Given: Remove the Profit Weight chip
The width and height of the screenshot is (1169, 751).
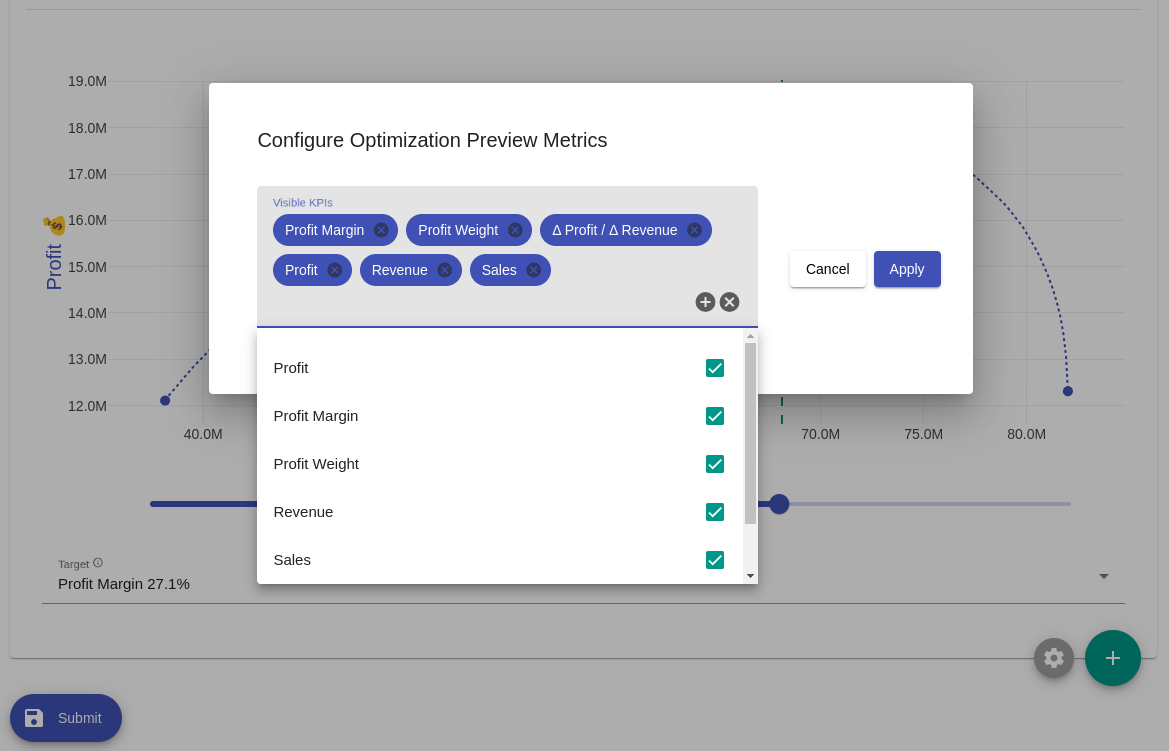Looking at the screenshot, I should pyautogui.click(x=514, y=230).
